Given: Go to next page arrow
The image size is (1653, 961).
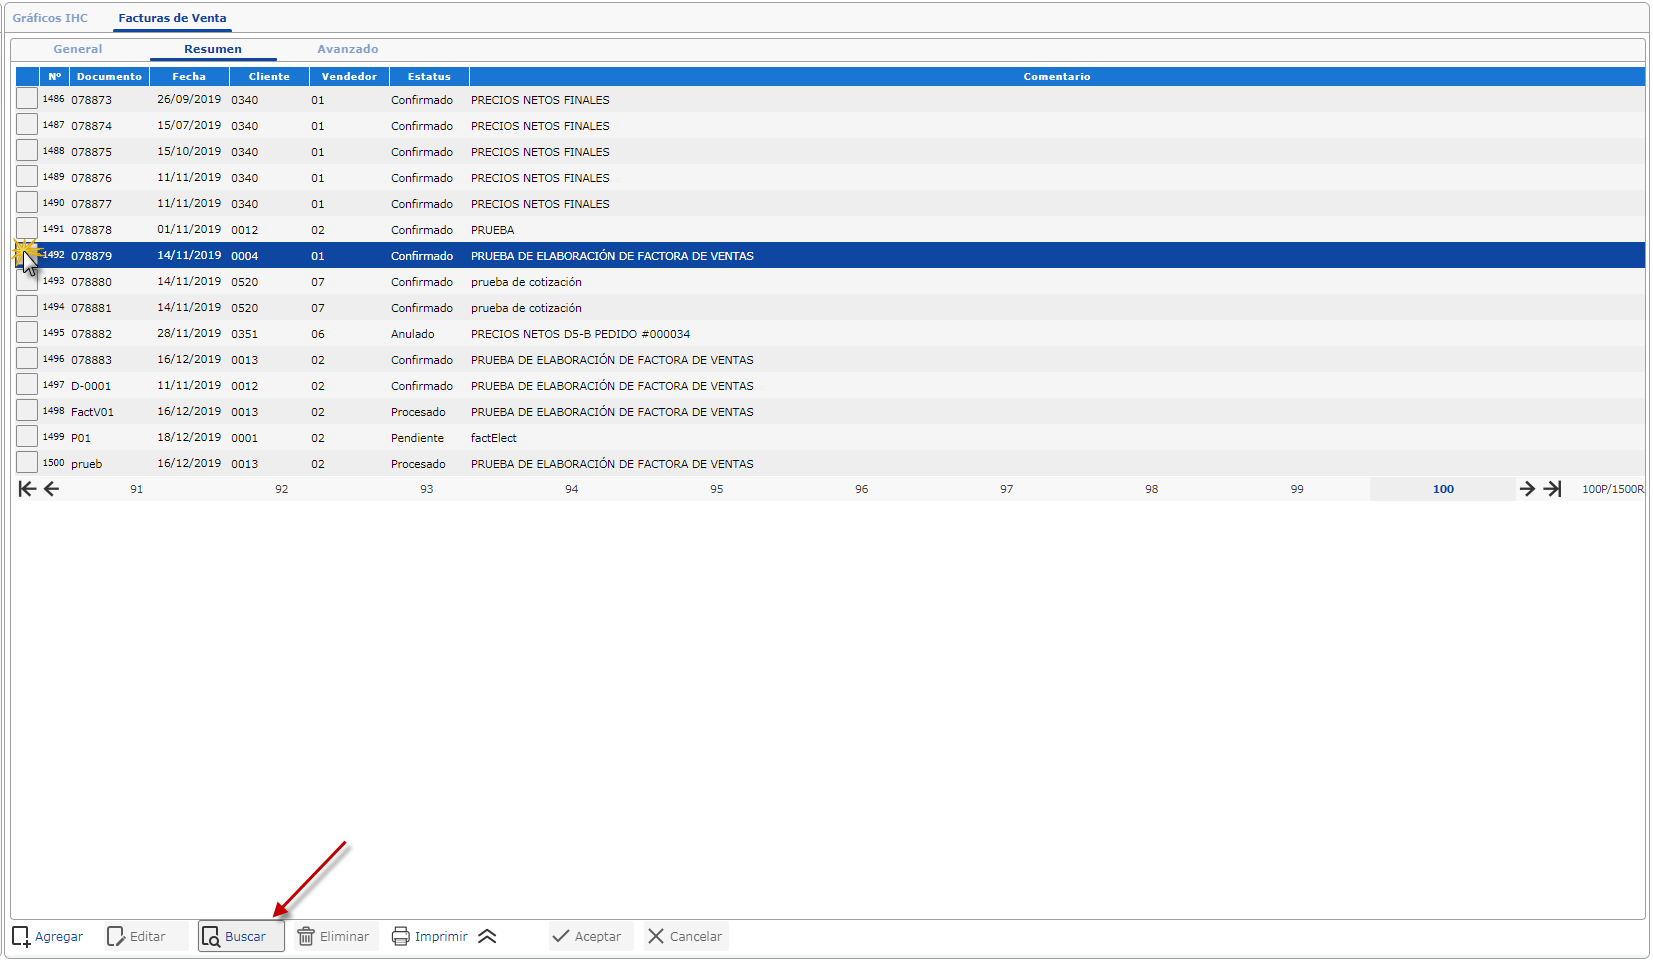Looking at the screenshot, I should pyautogui.click(x=1527, y=489).
